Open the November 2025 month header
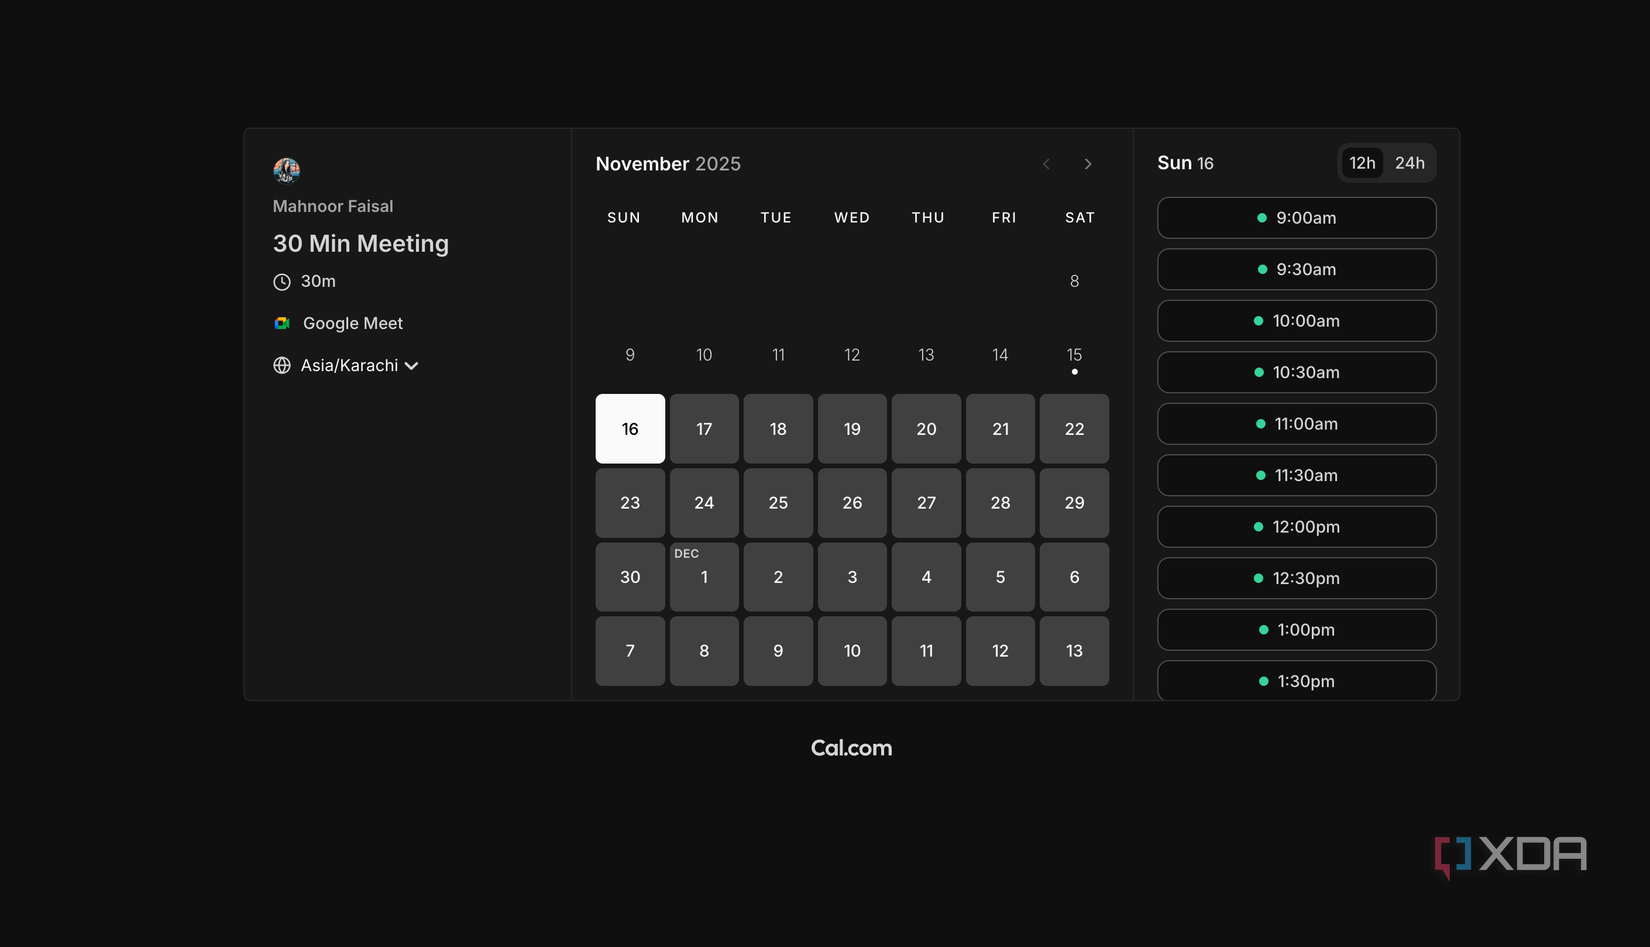This screenshot has height=947, width=1650. (x=668, y=163)
